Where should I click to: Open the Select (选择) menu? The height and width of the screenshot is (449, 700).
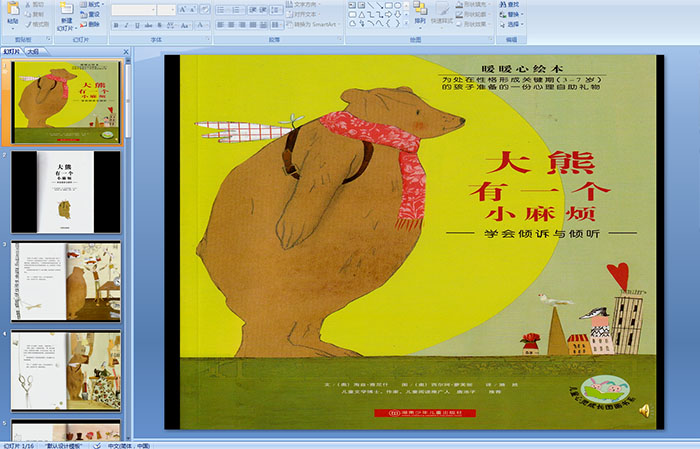[512, 24]
